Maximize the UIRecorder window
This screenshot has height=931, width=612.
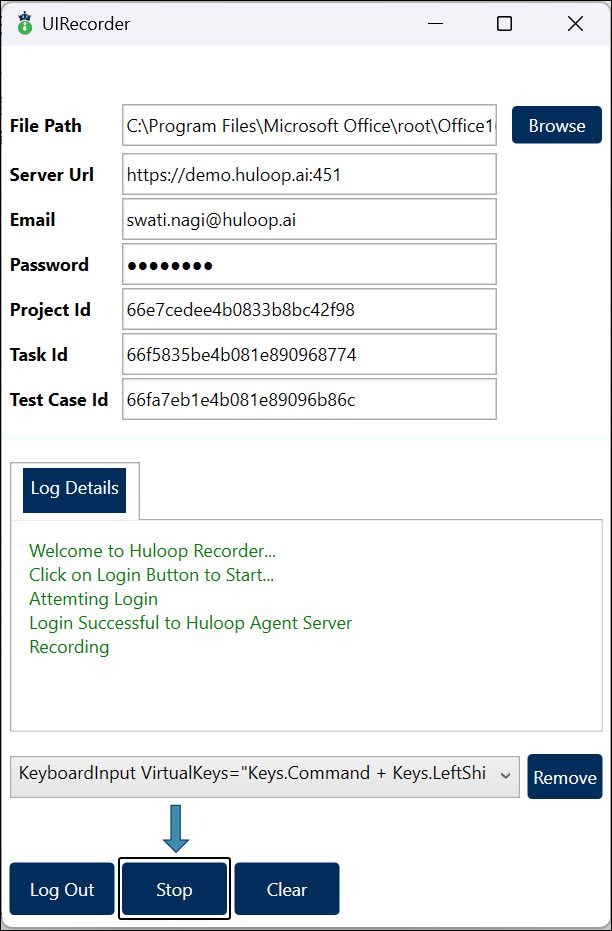(x=505, y=24)
